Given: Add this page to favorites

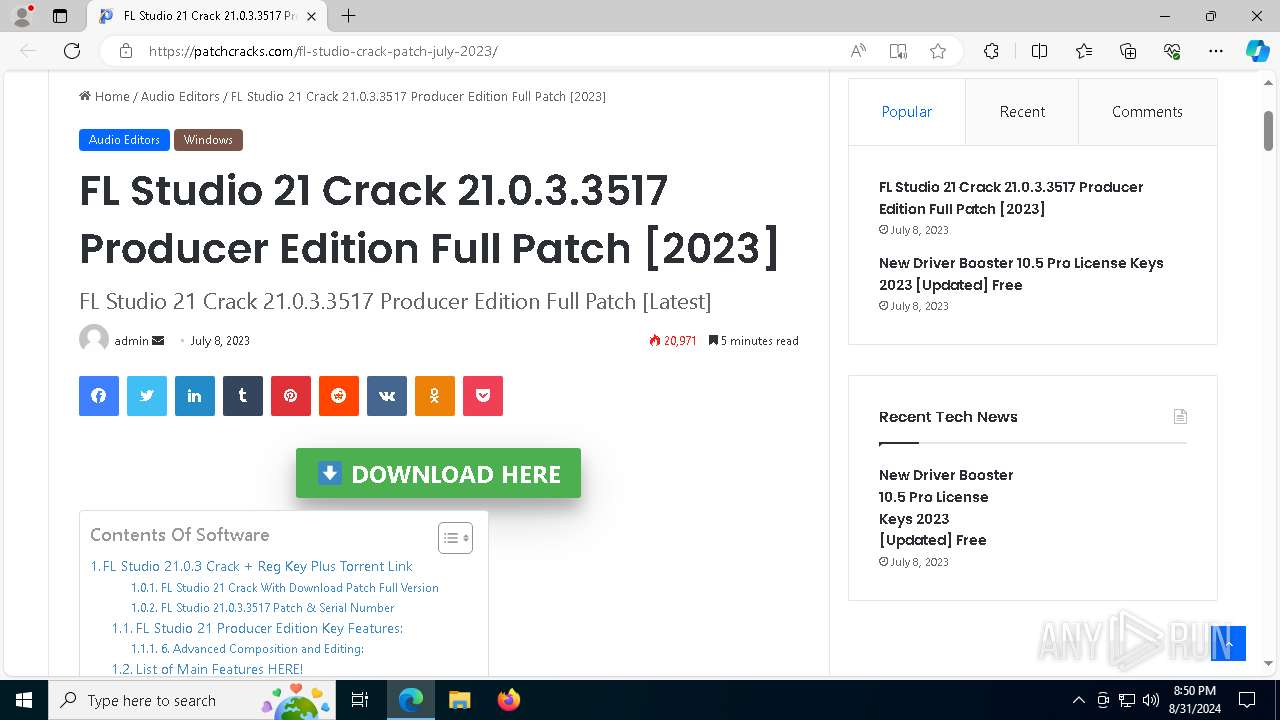Looking at the screenshot, I should click(x=938, y=51).
